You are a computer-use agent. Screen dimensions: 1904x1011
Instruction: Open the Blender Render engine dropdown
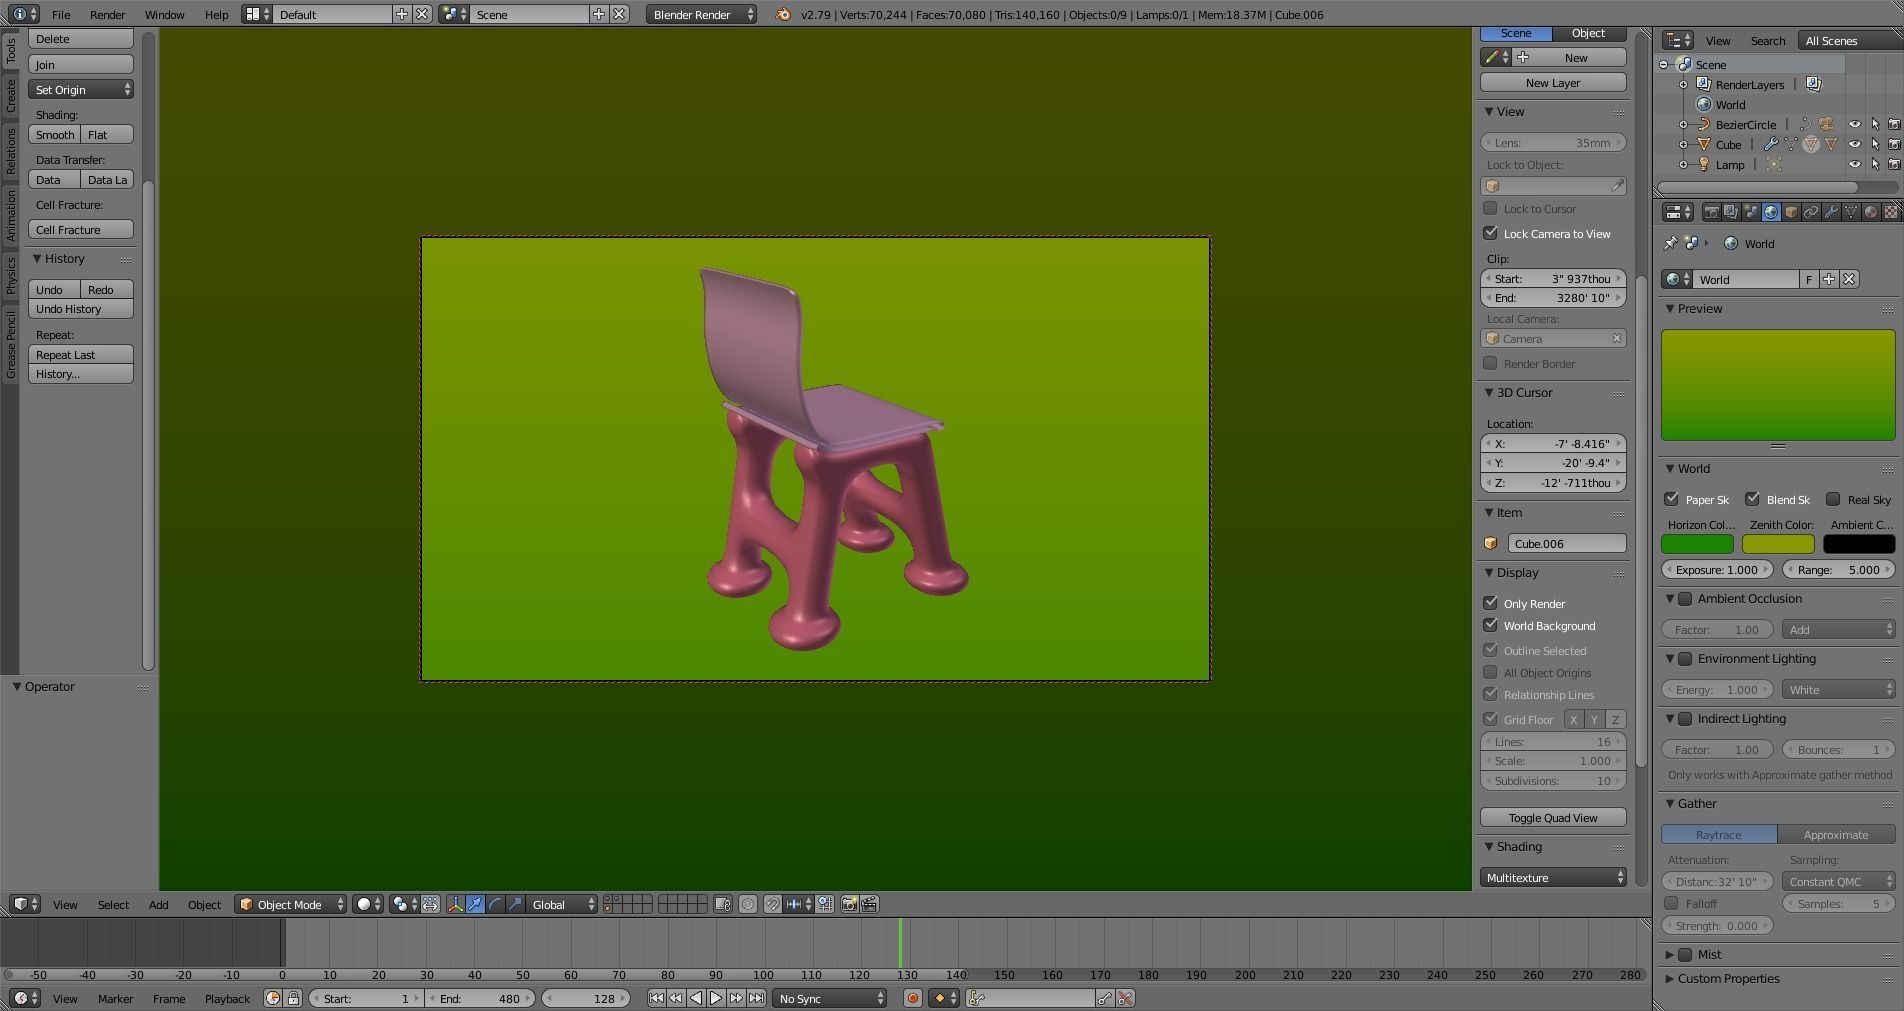[701, 14]
